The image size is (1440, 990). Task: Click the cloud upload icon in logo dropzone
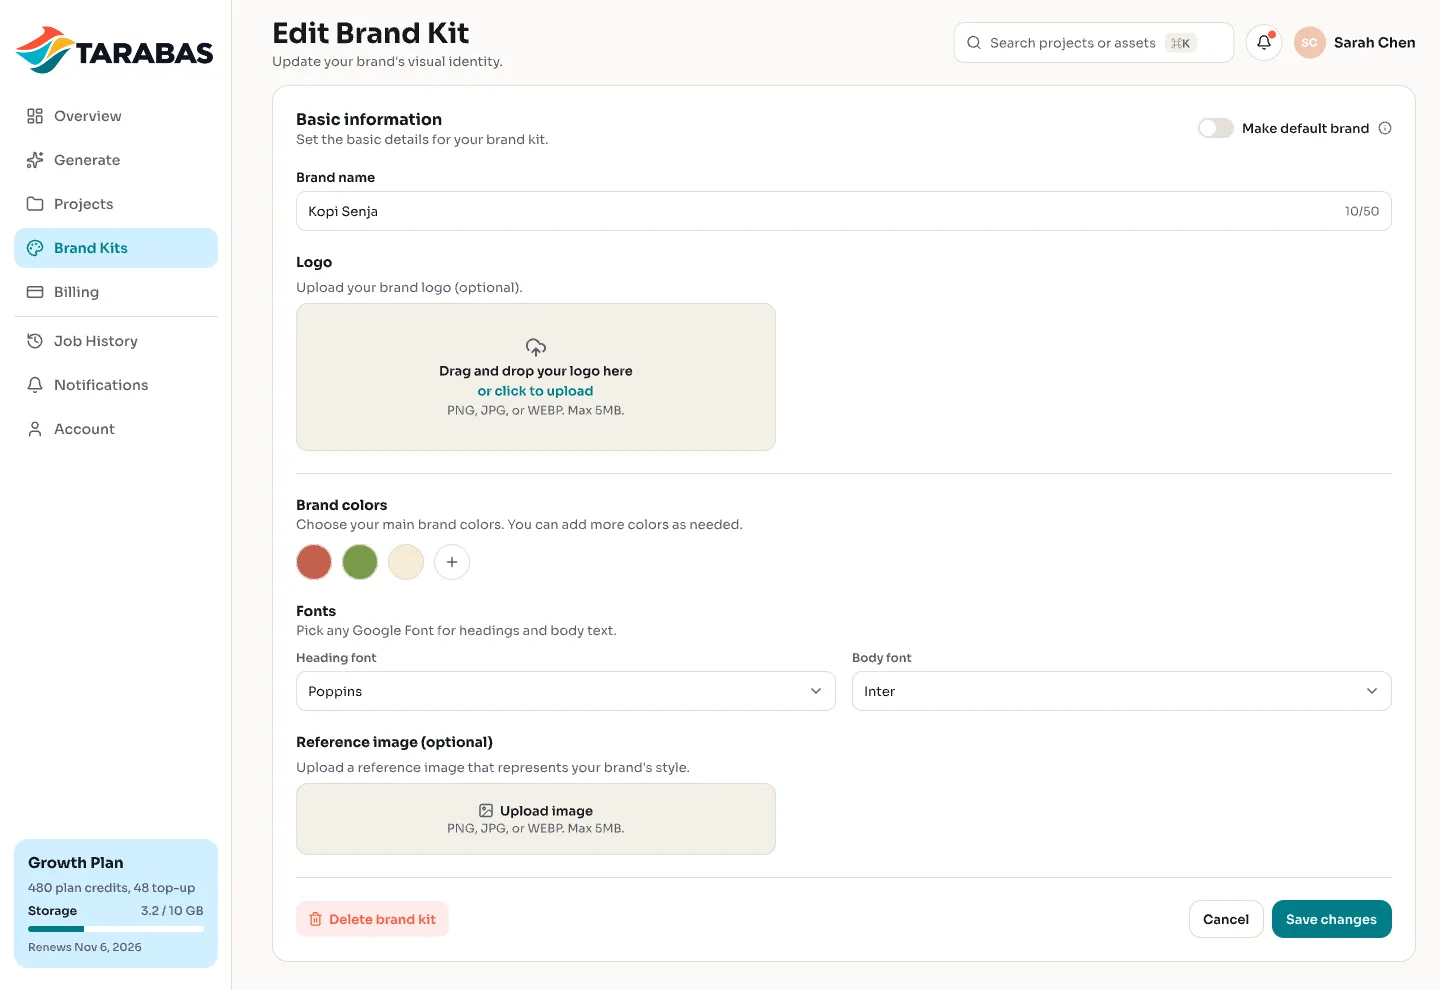[536, 347]
